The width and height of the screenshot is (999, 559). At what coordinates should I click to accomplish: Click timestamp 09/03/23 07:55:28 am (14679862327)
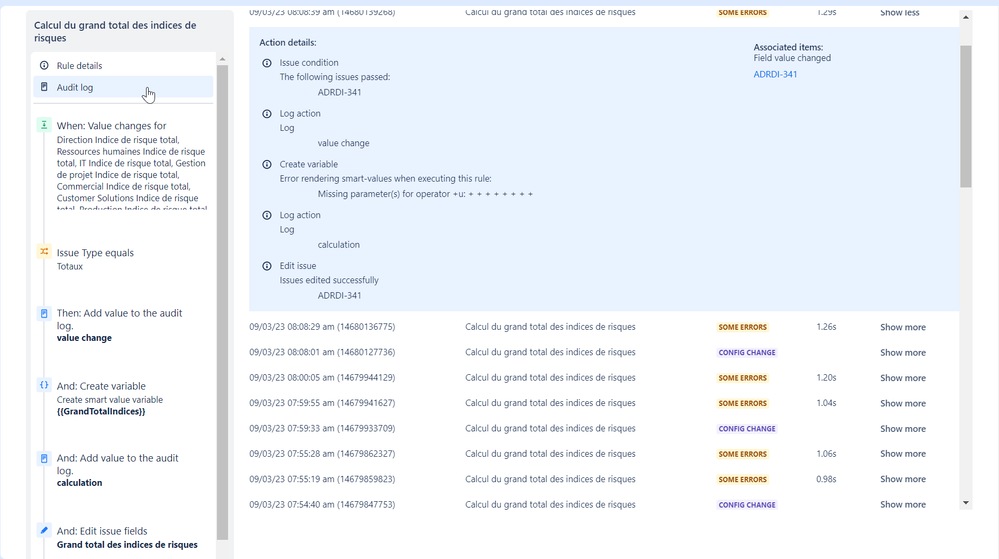(322, 453)
